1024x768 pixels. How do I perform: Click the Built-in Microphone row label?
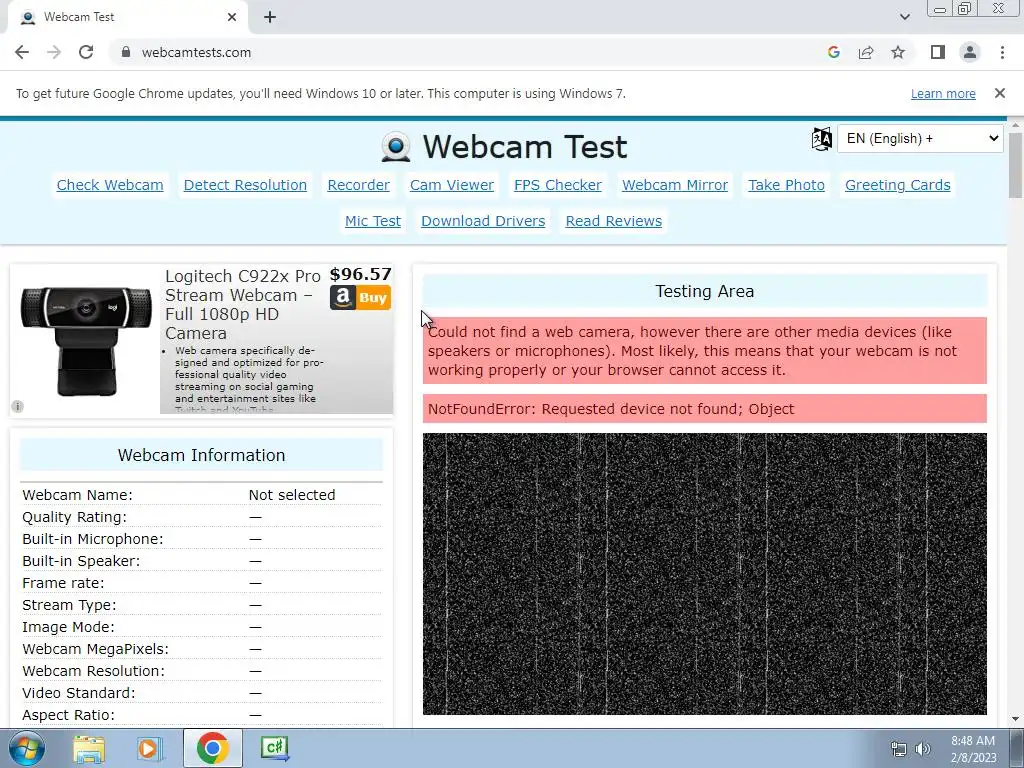(x=93, y=539)
